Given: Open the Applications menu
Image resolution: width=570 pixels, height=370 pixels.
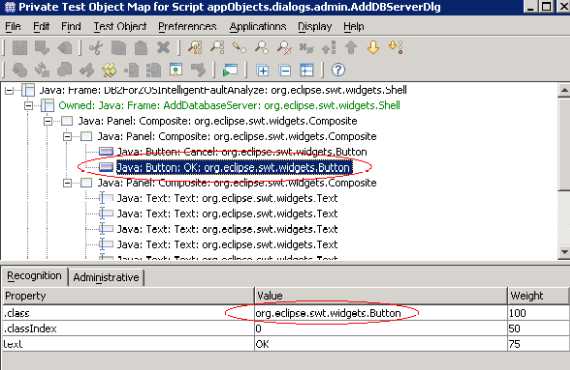Looking at the screenshot, I should coord(258,27).
